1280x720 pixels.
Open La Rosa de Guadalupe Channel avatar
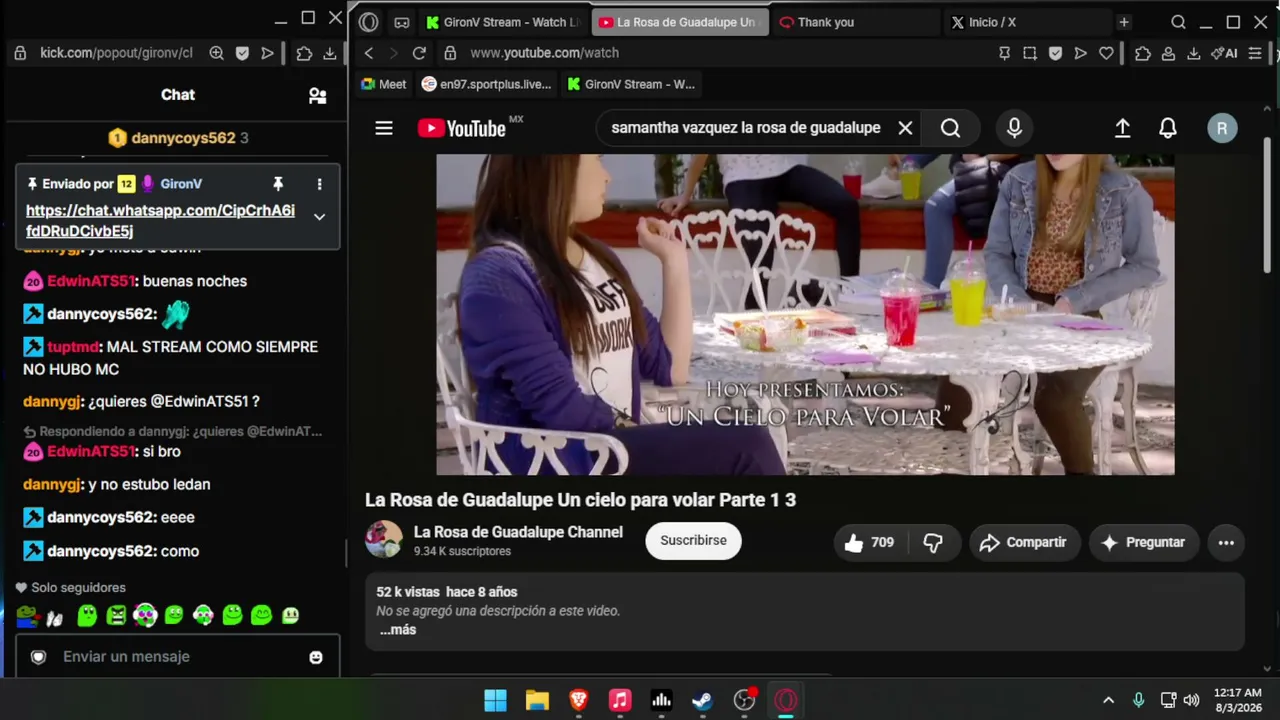384,540
